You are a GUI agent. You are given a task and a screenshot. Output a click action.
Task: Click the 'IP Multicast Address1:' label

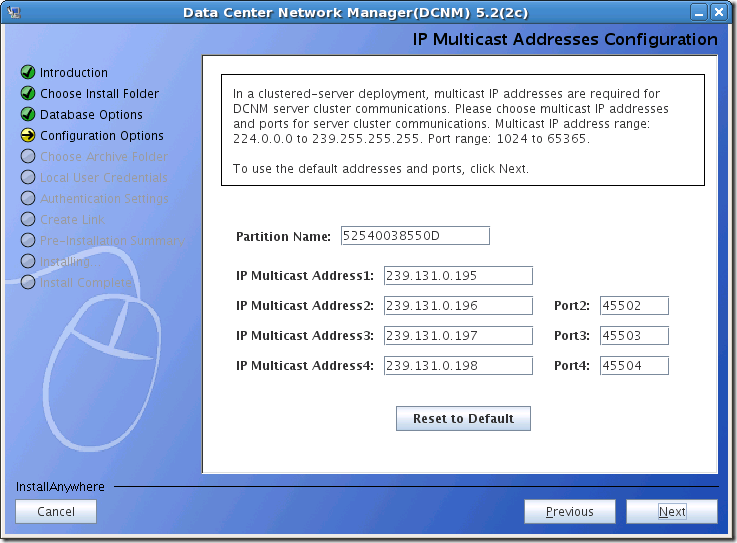305,275
